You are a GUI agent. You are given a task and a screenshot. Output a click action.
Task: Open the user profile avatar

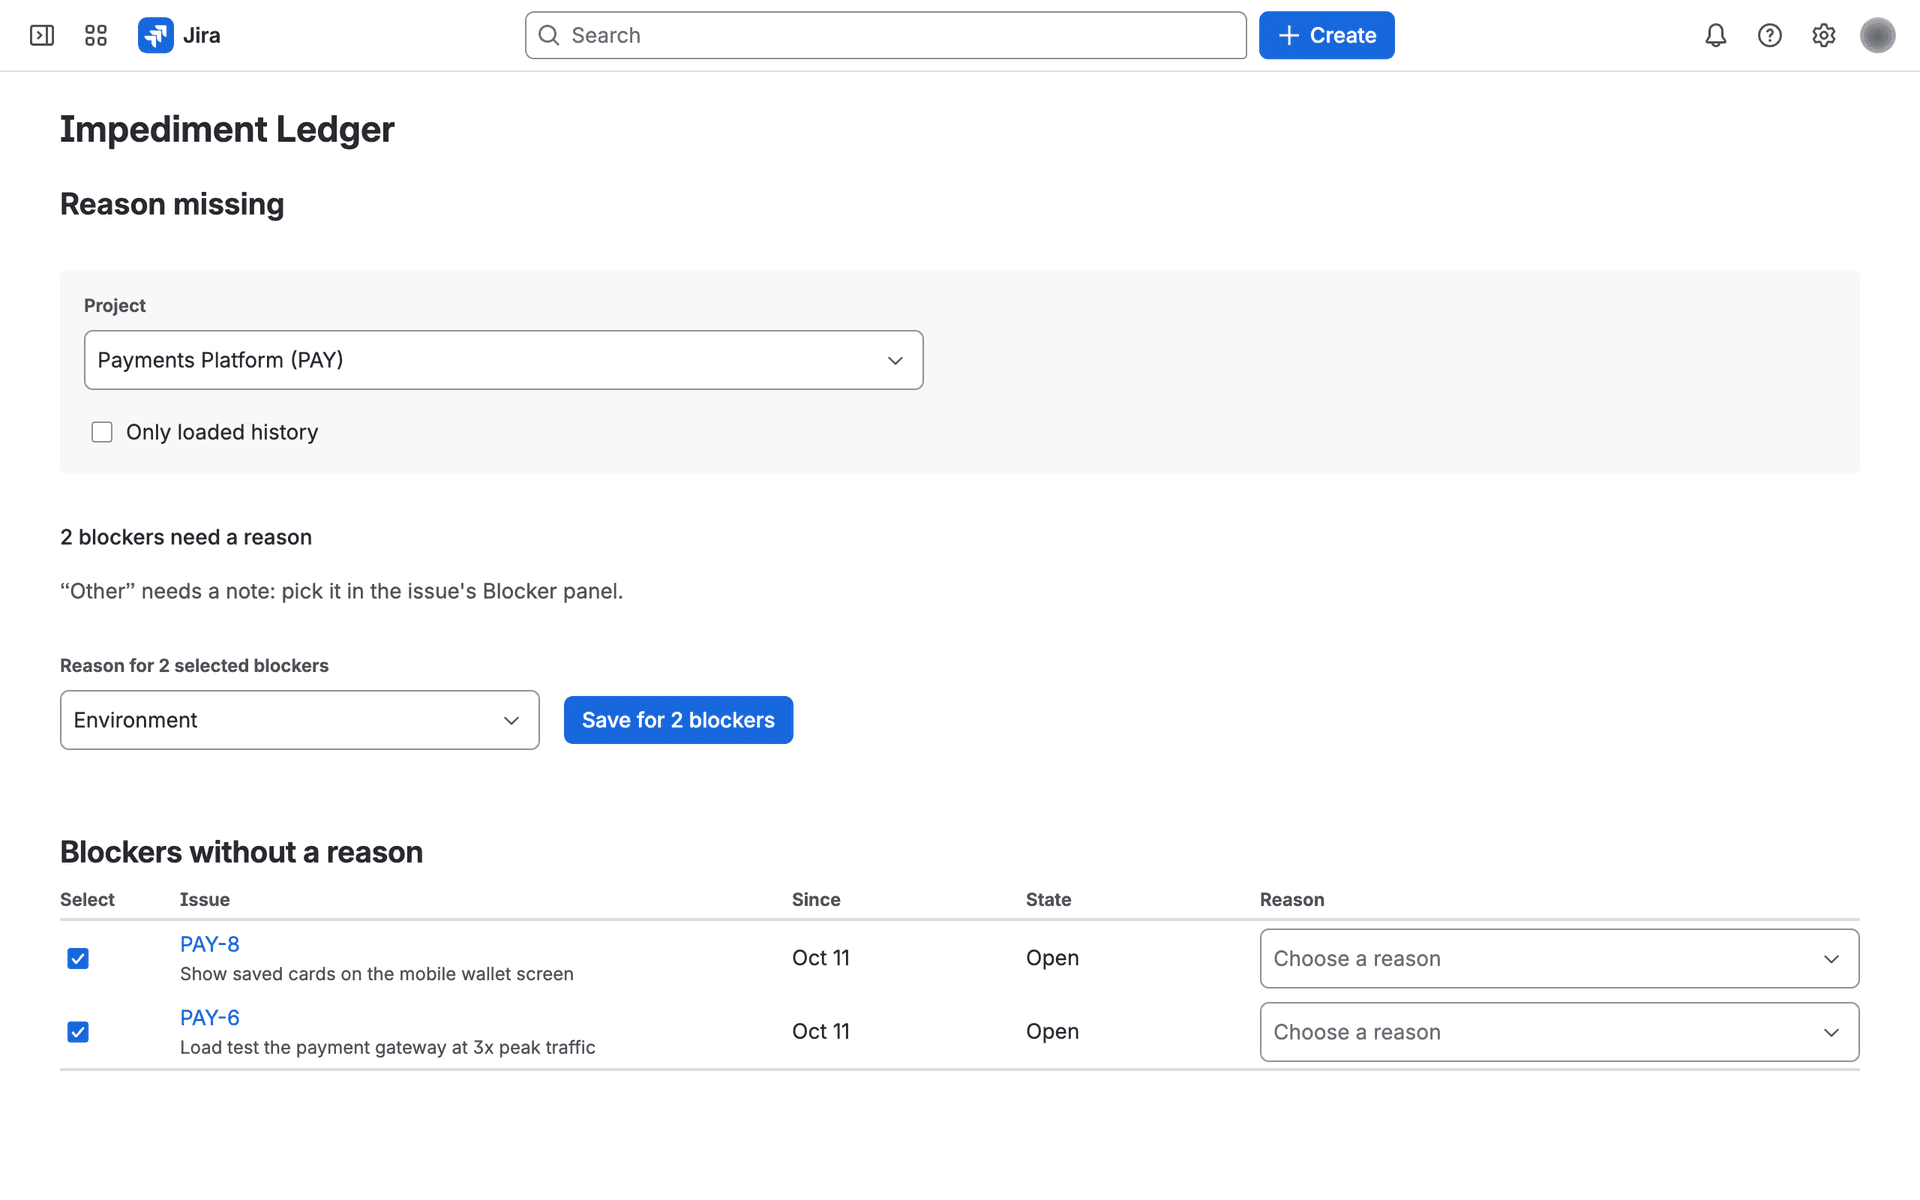(1878, 36)
